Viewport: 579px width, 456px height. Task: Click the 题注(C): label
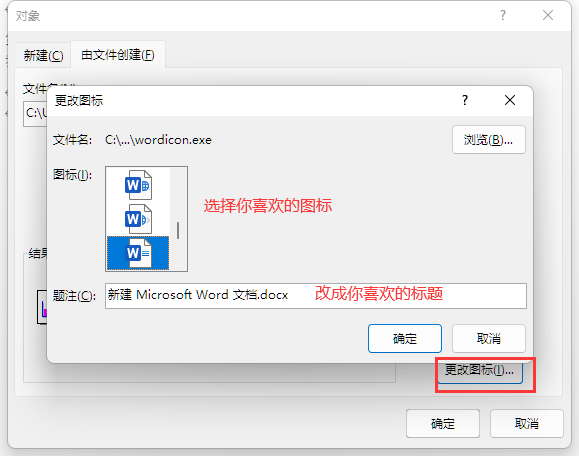pyautogui.click(x=74, y=296)
